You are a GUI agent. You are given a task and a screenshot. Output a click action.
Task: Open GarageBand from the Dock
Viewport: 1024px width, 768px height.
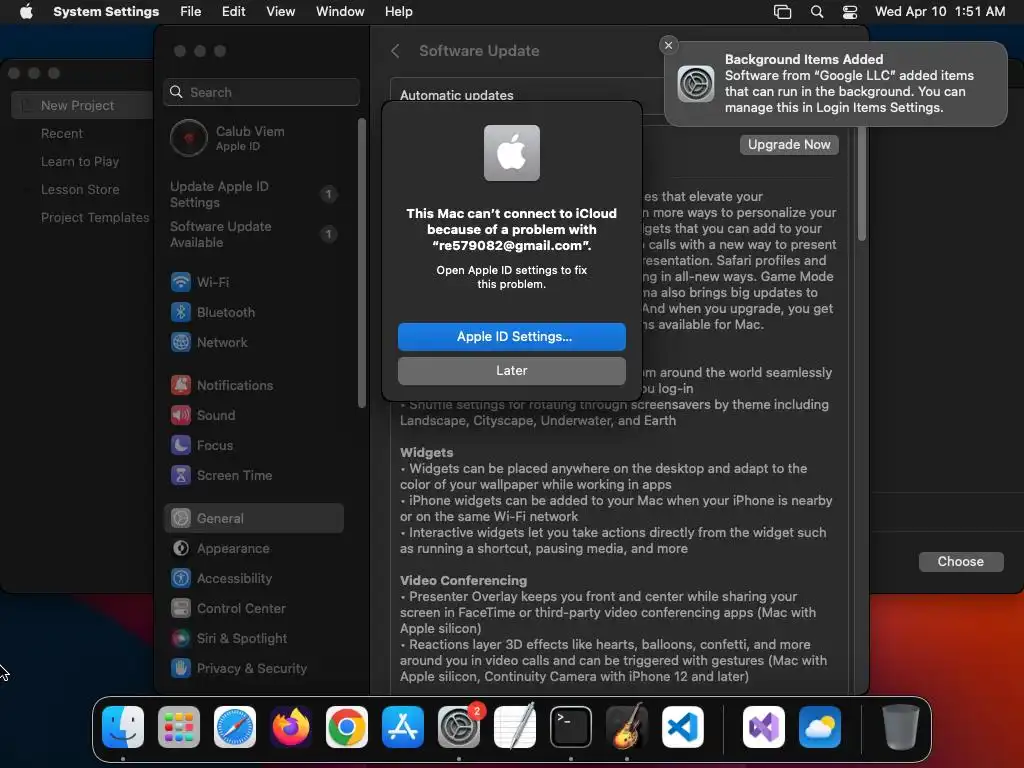627,727
